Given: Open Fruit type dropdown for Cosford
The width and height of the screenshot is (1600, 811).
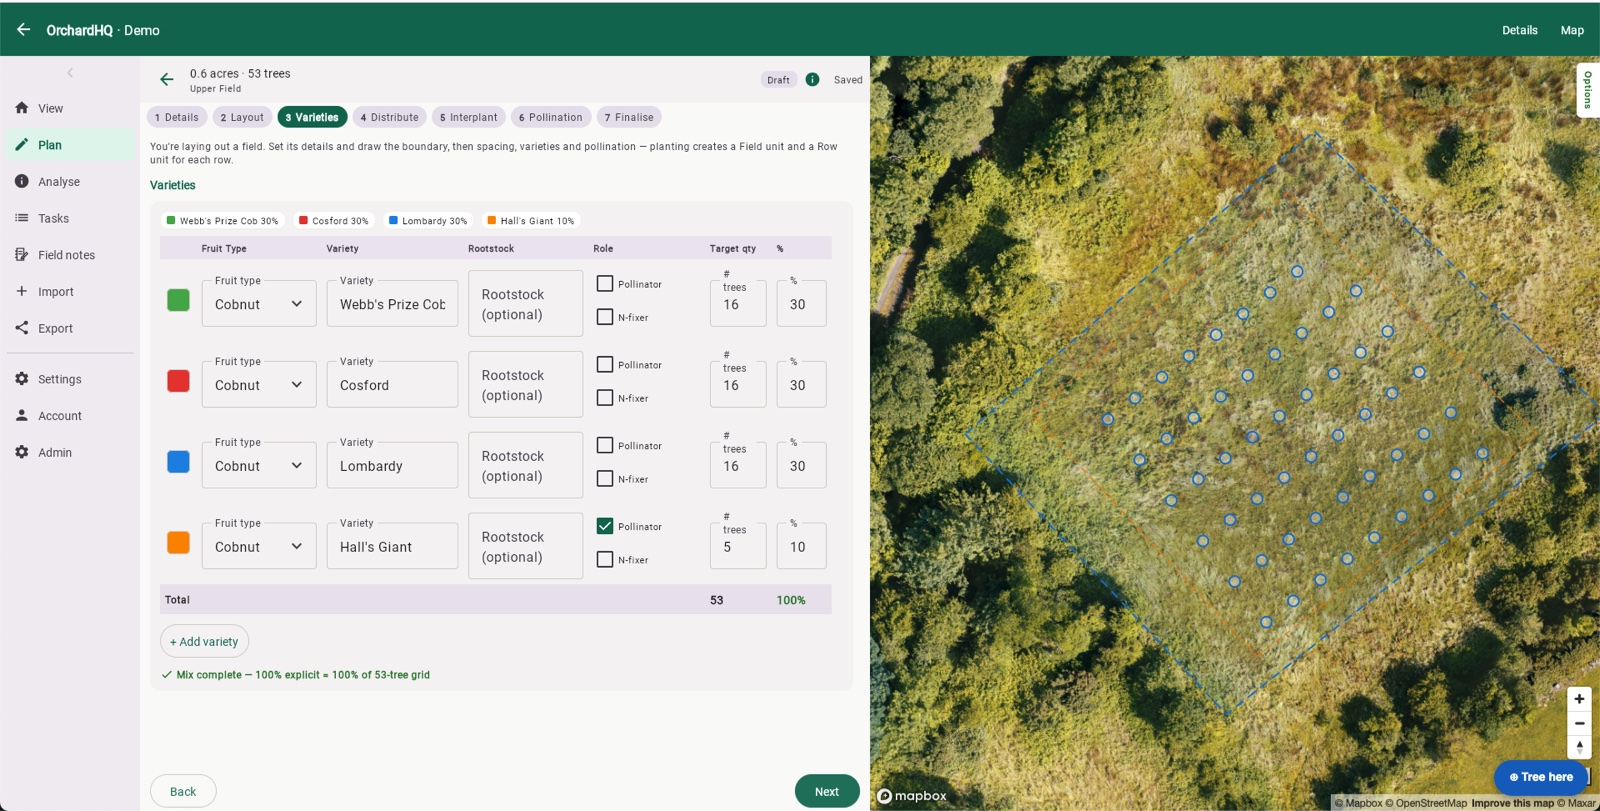Looking at the screenshot, I should [259, 384].
